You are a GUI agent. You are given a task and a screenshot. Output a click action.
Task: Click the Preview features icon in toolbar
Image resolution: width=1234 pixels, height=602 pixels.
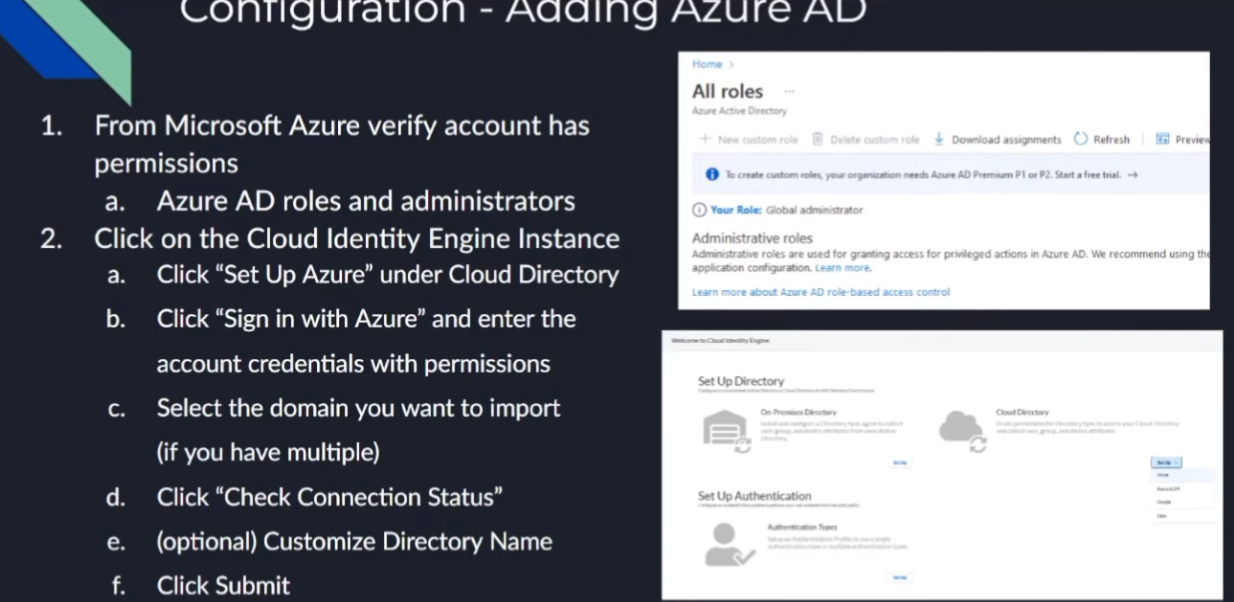coord(1163,140)
